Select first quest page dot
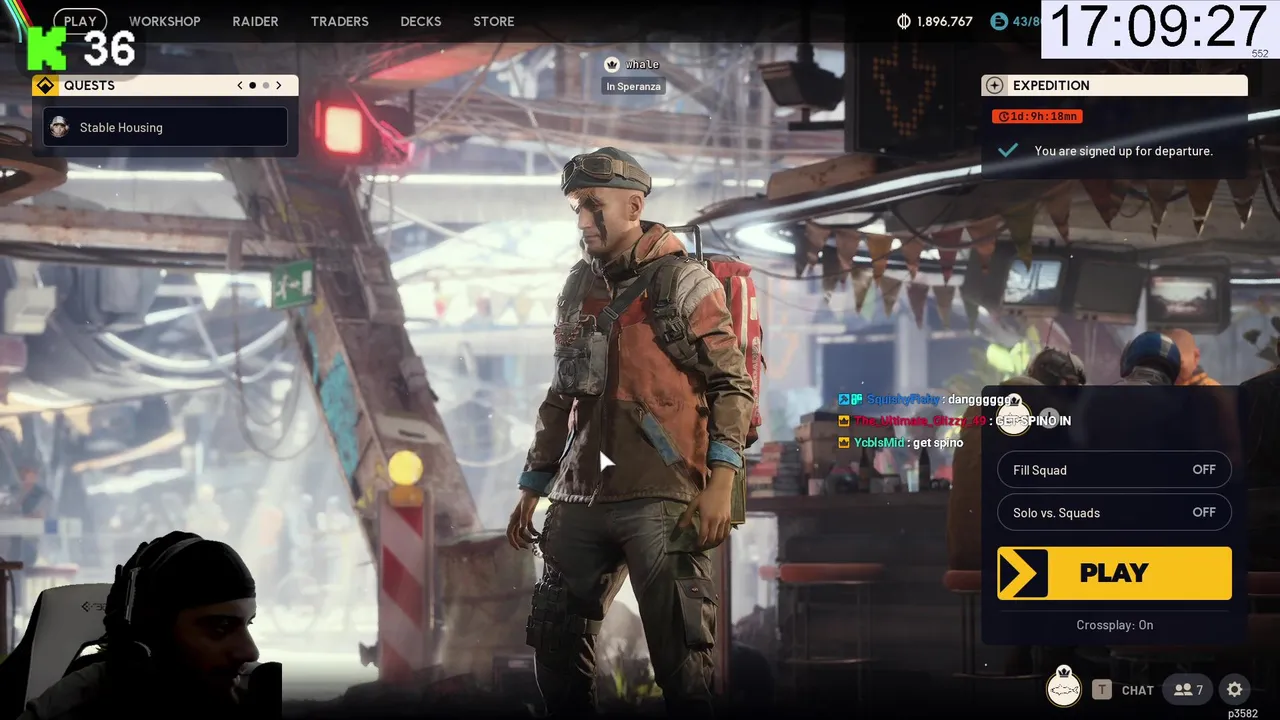Screen dimensions: 1280x720 point(252,85)
